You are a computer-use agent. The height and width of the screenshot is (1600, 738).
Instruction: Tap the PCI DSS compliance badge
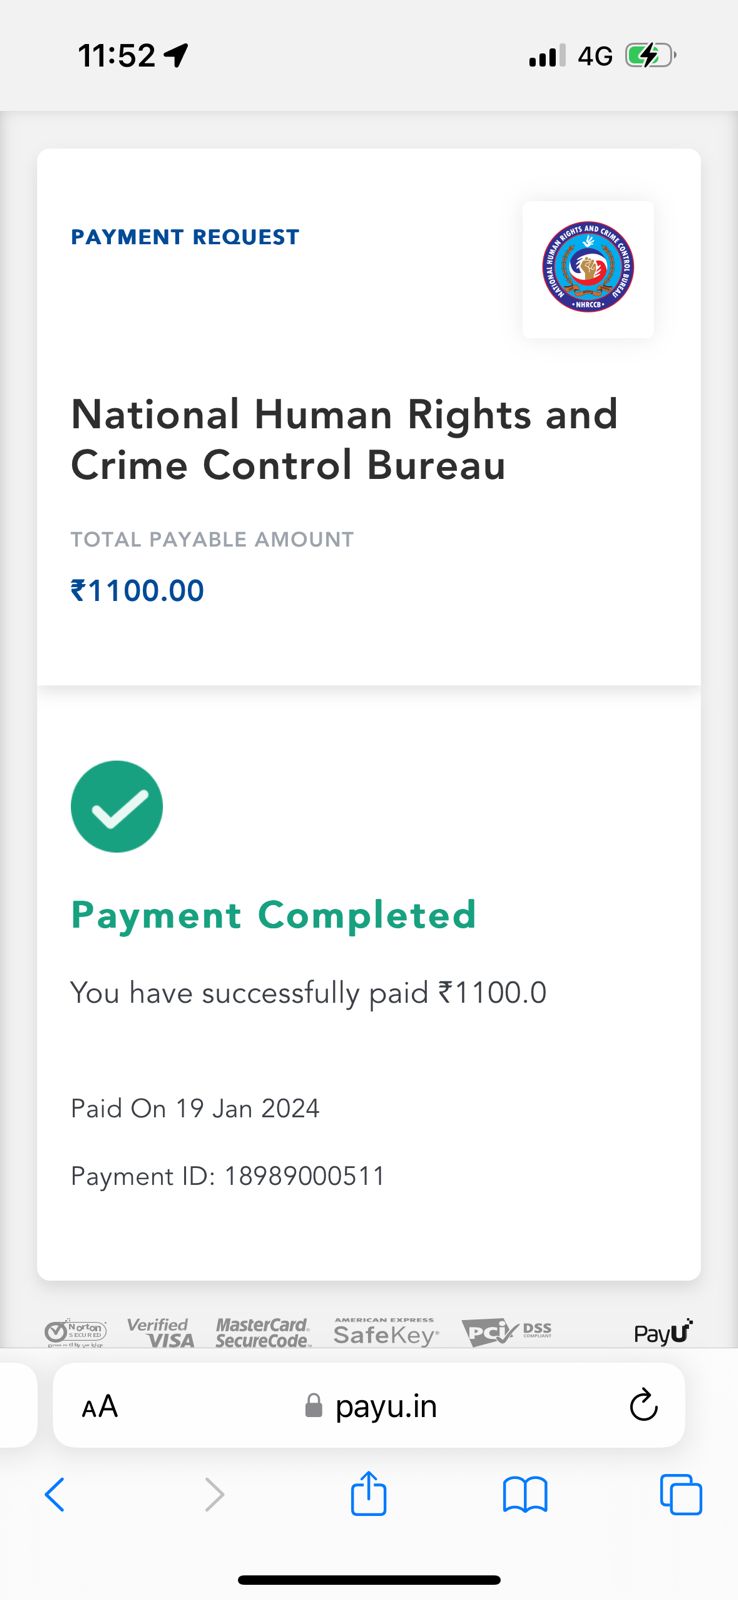click(507, 1333)
